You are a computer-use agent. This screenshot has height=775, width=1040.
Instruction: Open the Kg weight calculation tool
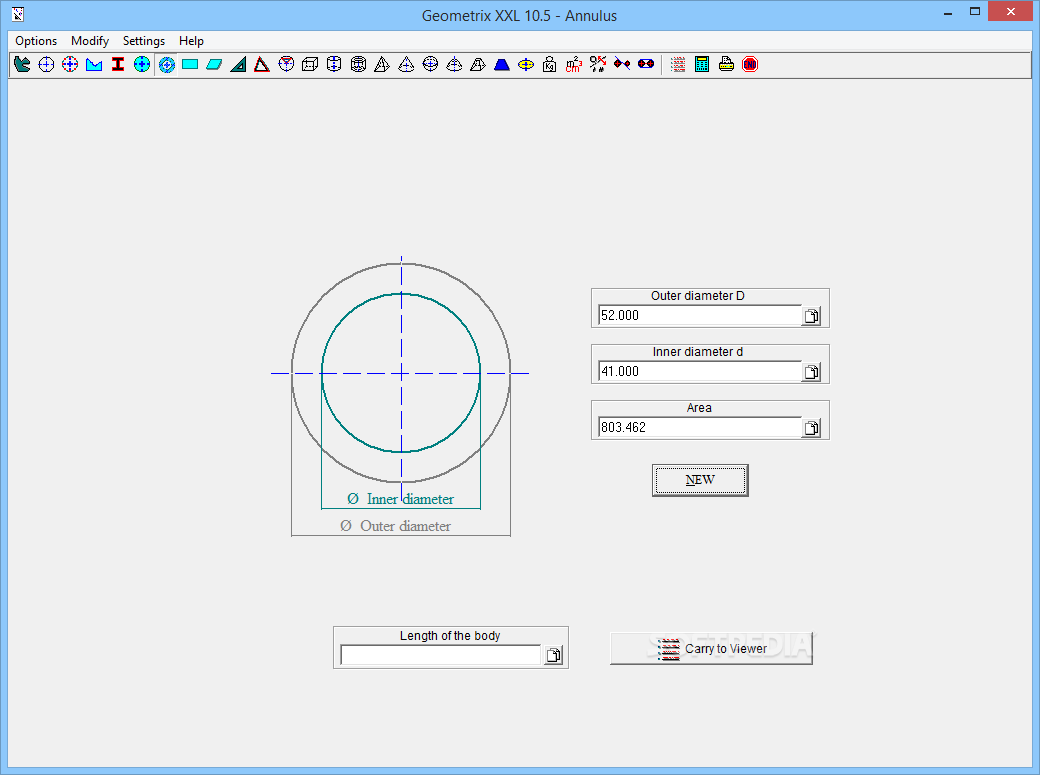[x=550, y=64]
